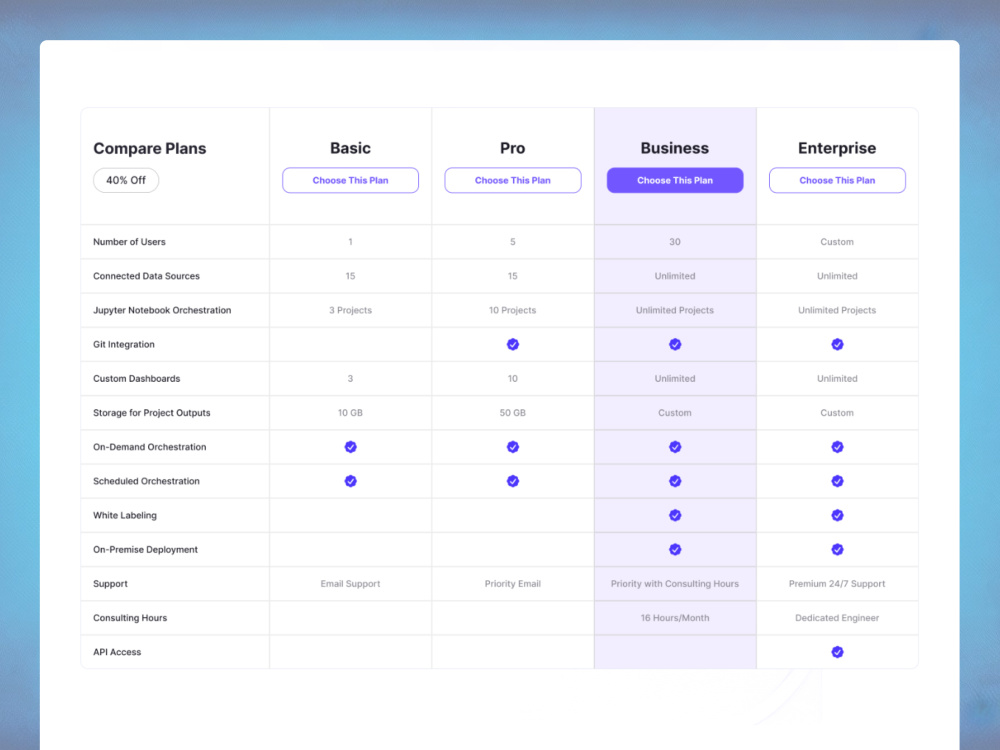Click the API Access row label
Screen dimensions: 1000x750
117,652
